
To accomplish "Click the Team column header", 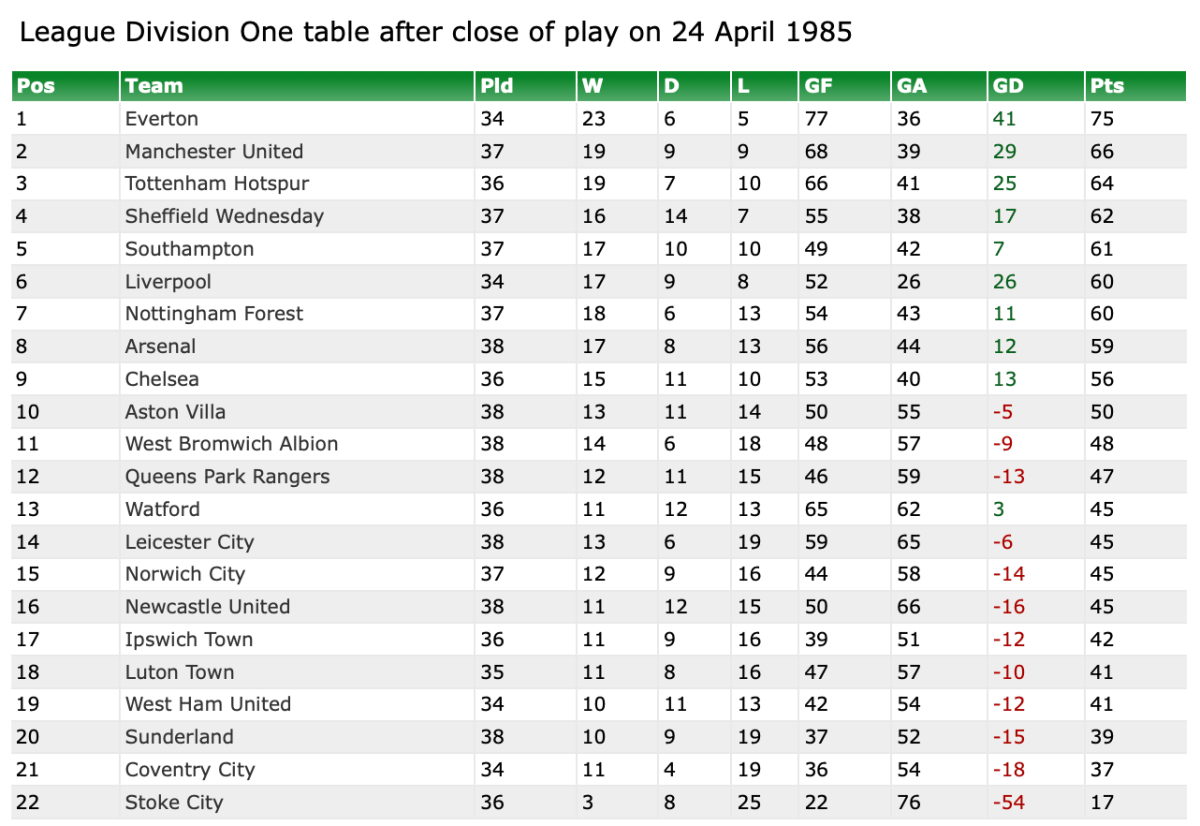I will tap(154, 86).
